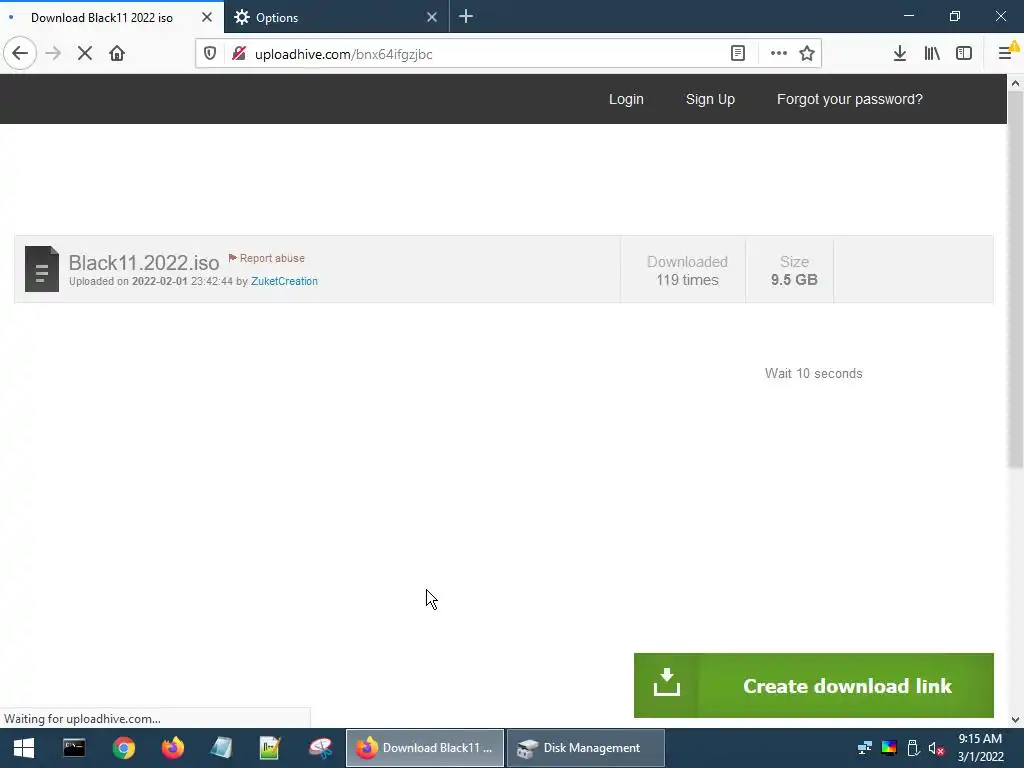Click the 'Wait 10 seconds' countdown text

814,374
